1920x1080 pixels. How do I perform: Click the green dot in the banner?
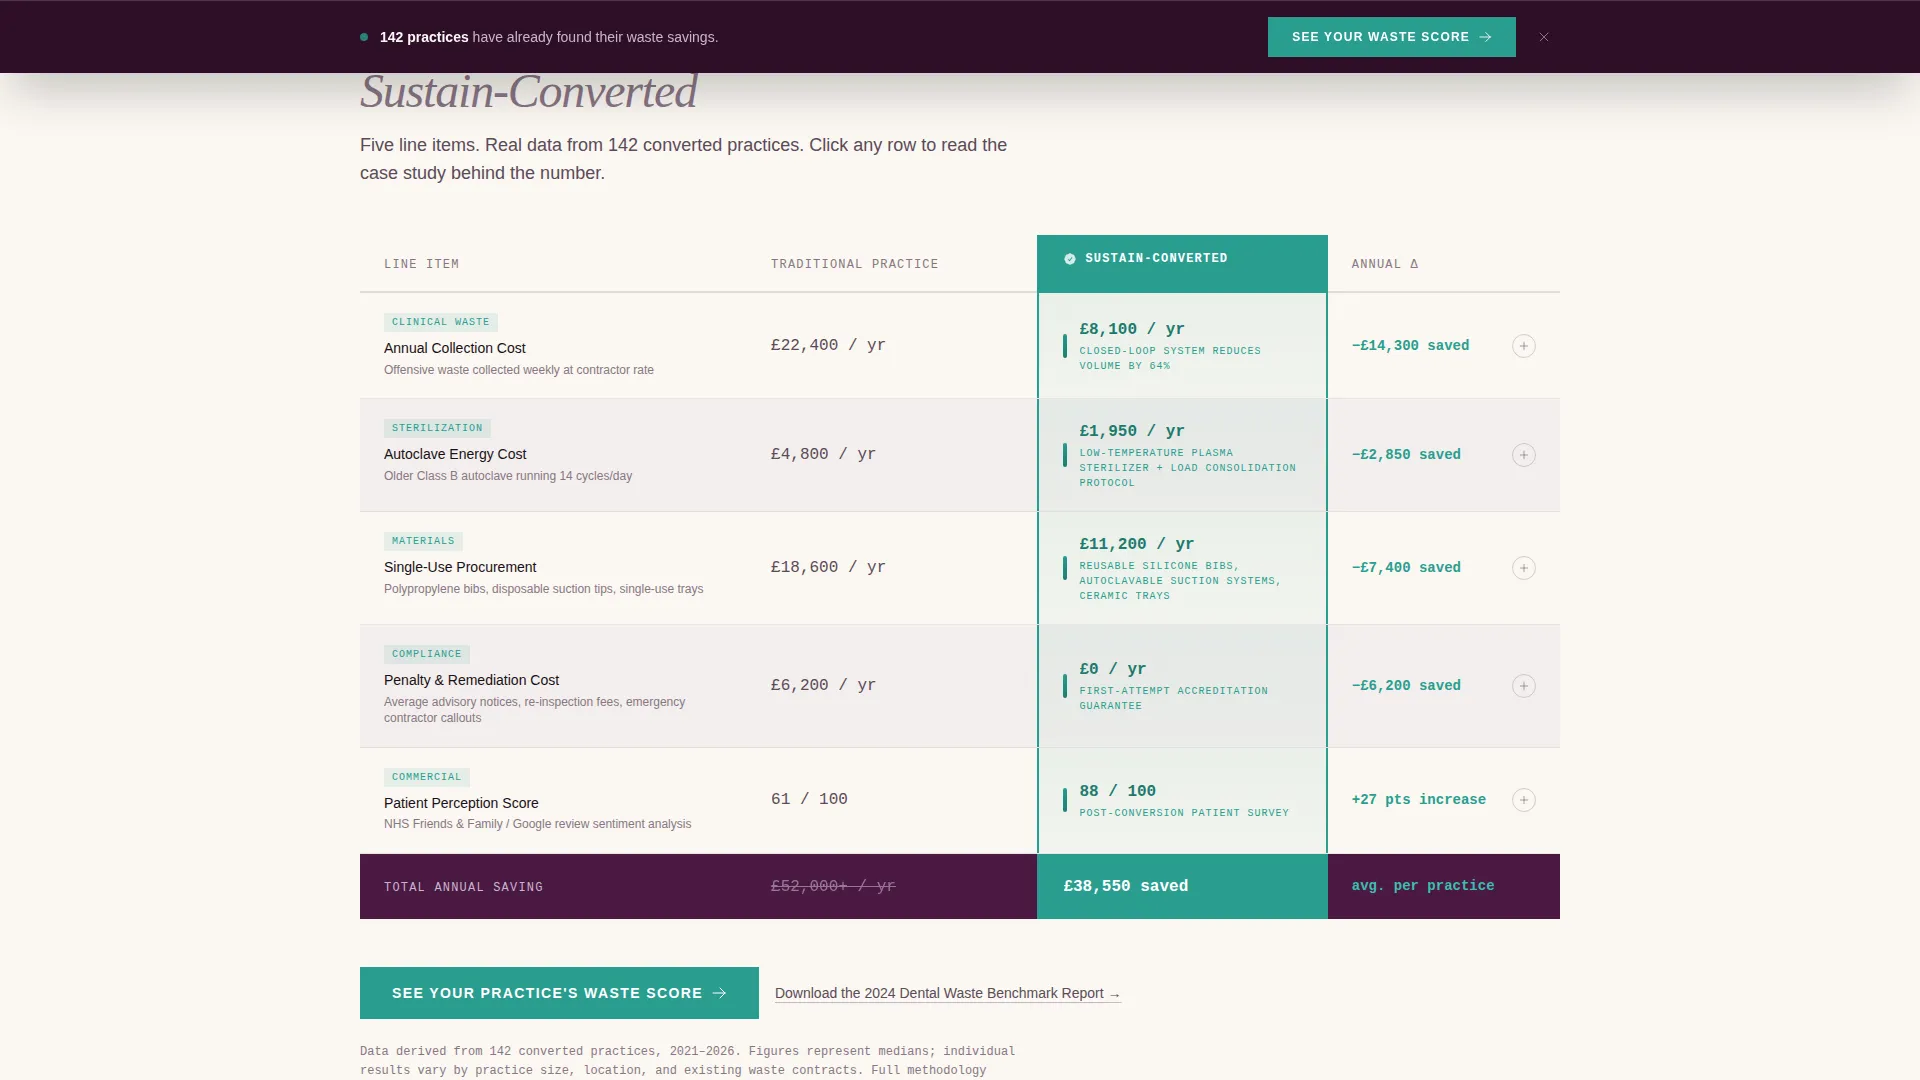point(364,37)
